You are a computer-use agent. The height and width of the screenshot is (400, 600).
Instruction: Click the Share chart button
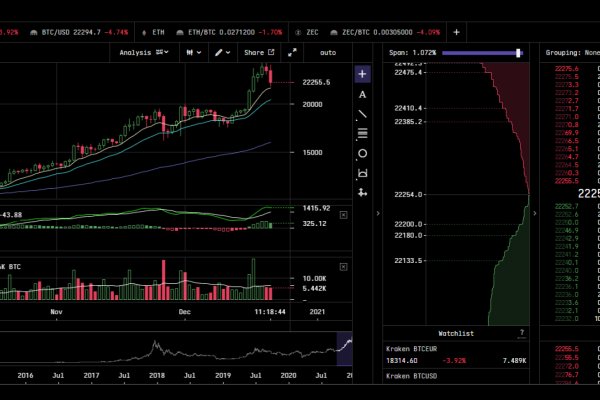coord(258,52)
